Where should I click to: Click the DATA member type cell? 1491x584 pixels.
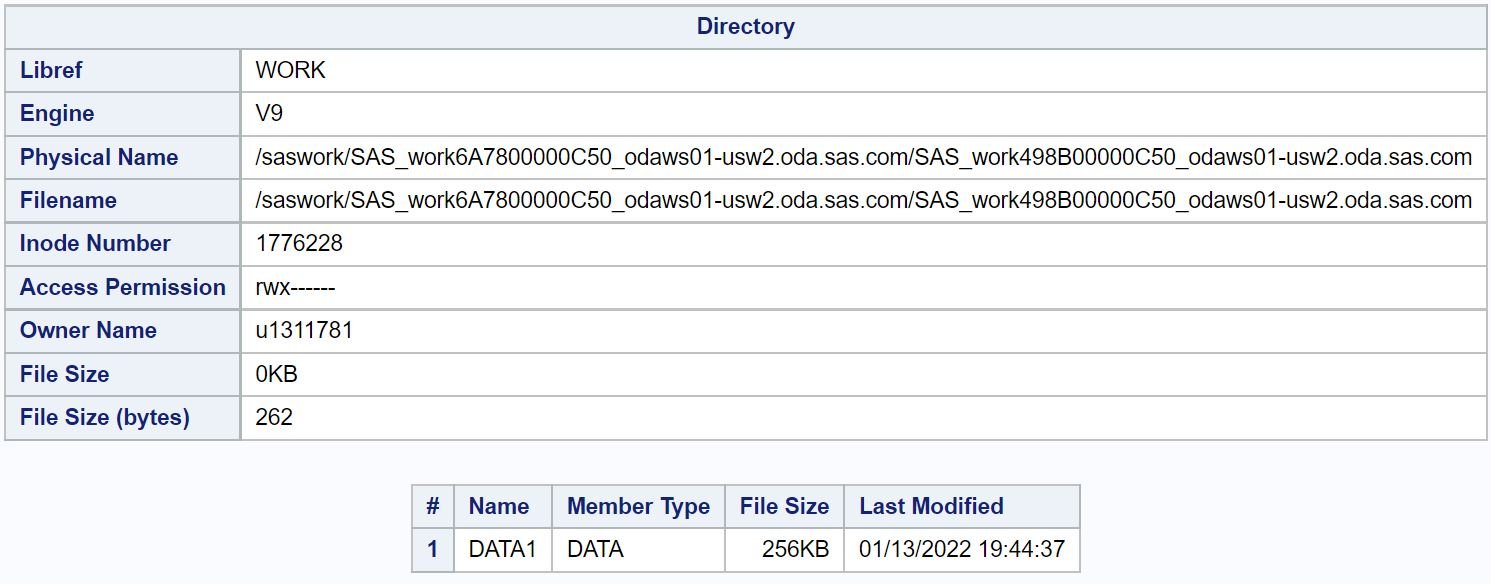(638, 549)
